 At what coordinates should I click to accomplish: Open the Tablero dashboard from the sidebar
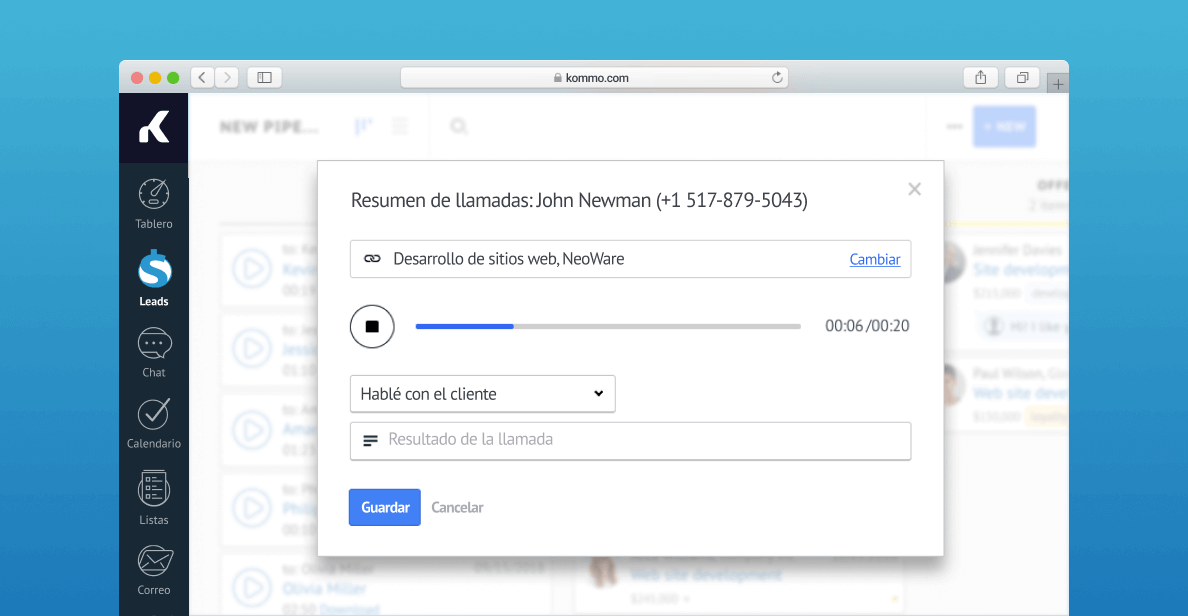(153, 199)
